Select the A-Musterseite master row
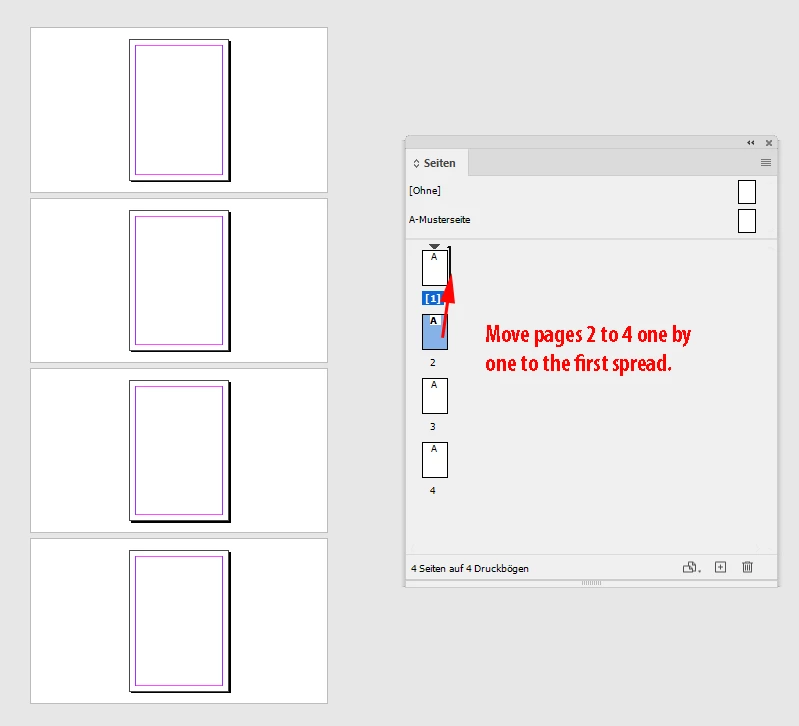 pyautogui.click(x=591, y=220)
